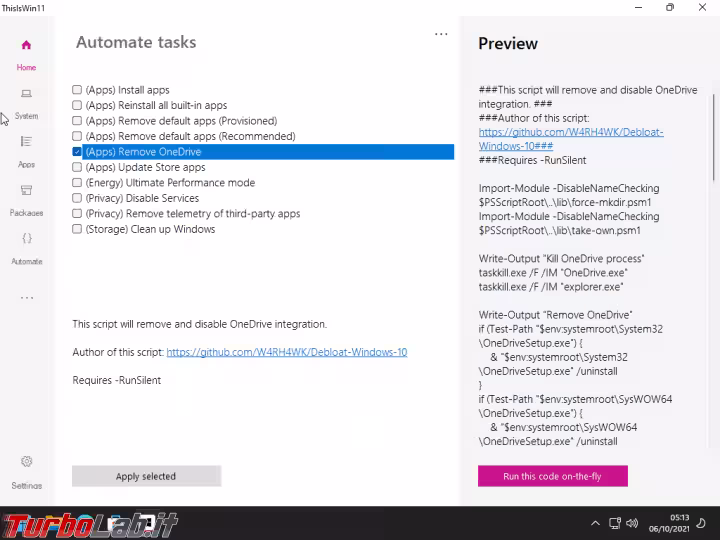This screenshot has height=540, width=720.
Task: Select the '(Apps) Remove OneDrive' row text
Action: (x=143, y=152)
